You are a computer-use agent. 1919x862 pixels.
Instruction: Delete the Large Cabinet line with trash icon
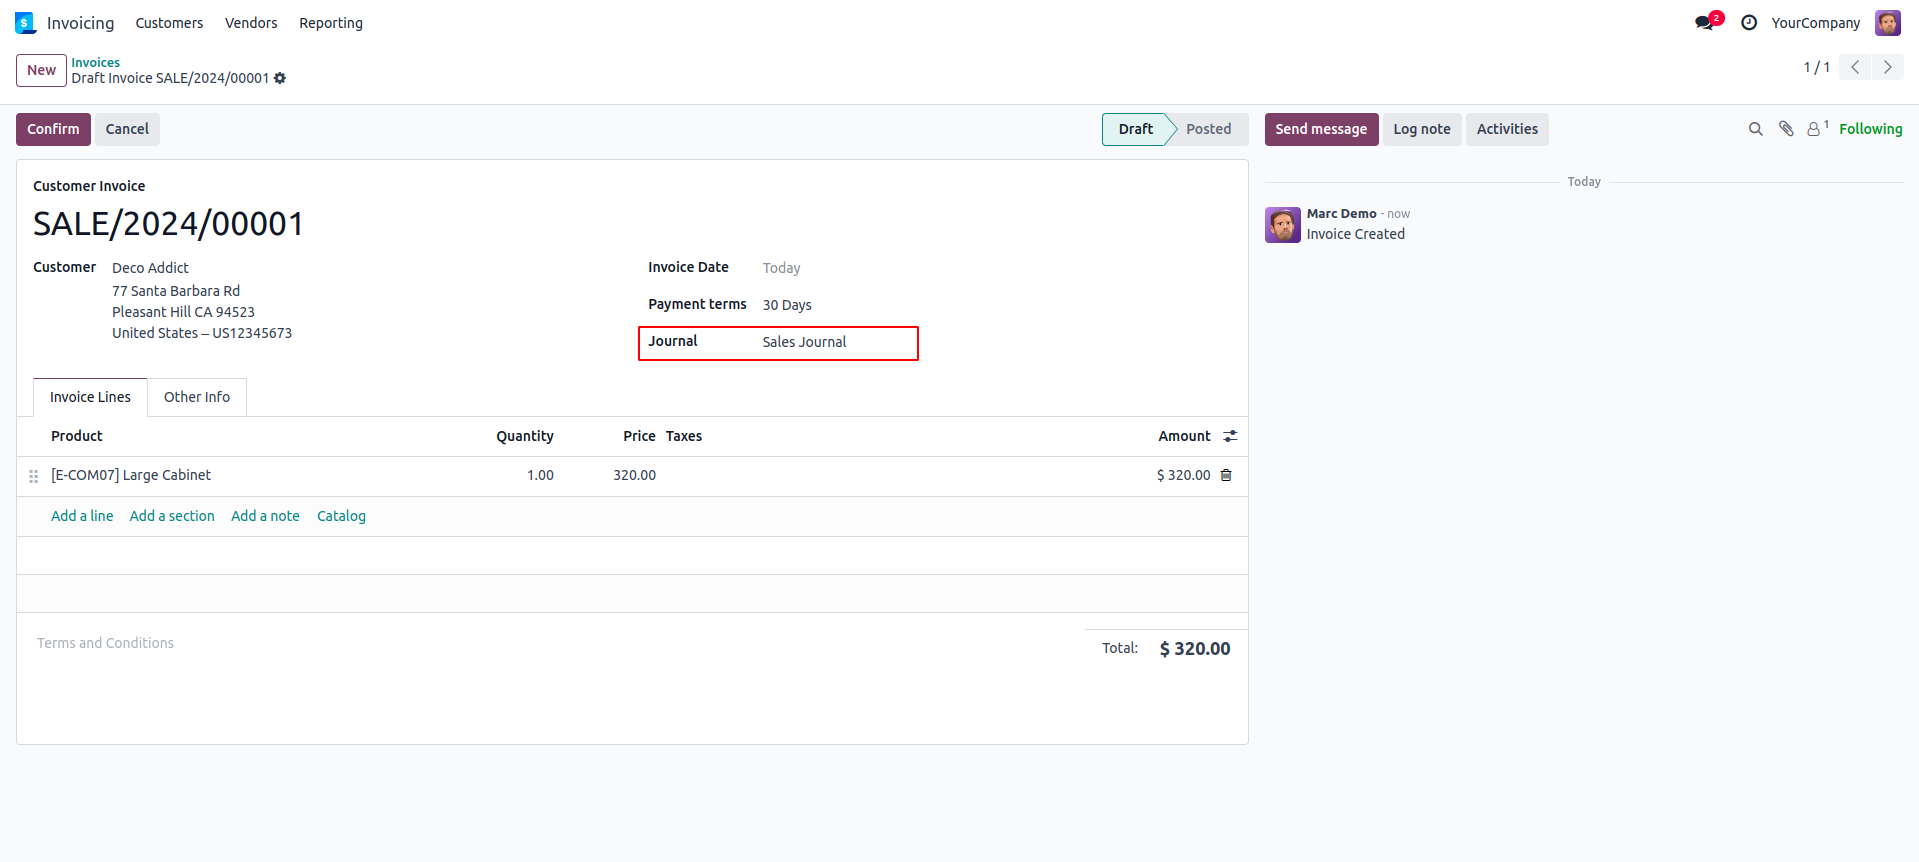point(1227,475)
